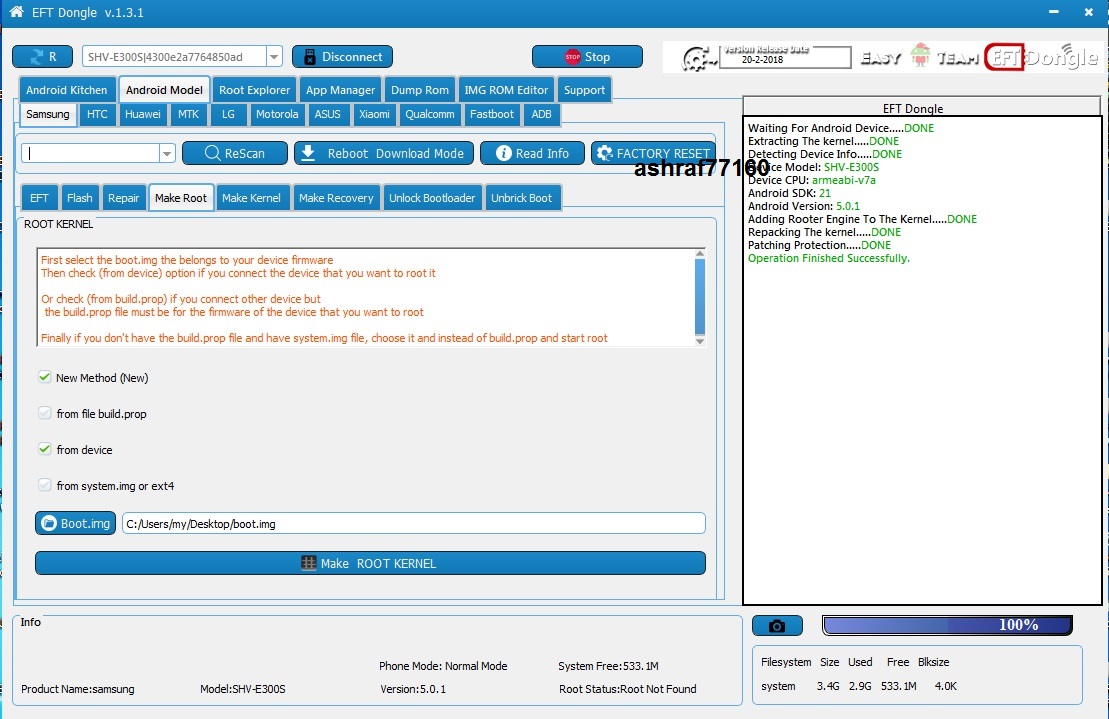Select the LG brand tab
The width and height of the screenshot is (1109, 719).
pyautogui.click(x=228, y=114)
